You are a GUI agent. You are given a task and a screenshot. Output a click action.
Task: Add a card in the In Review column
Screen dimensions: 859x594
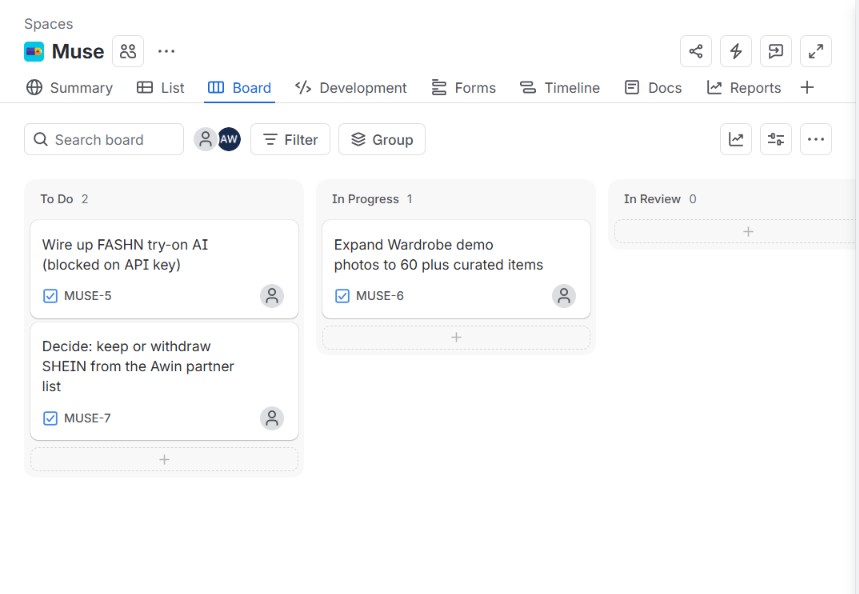pyautogui.click(x=736, y=231)
